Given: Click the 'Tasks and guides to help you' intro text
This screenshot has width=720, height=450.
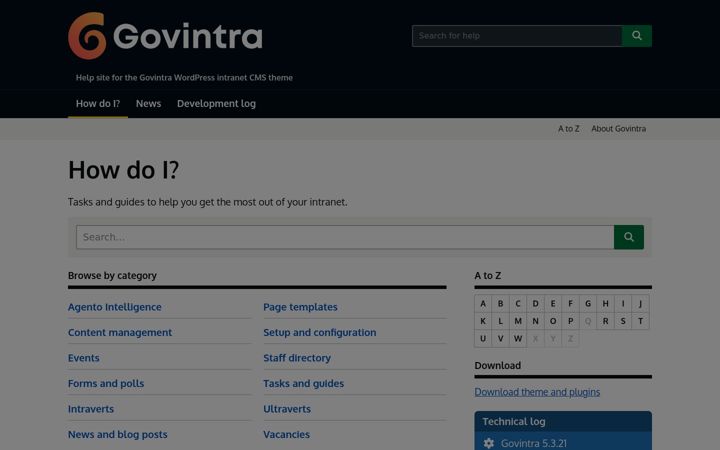Looking at the screenshot, I should tap(208, 202).
